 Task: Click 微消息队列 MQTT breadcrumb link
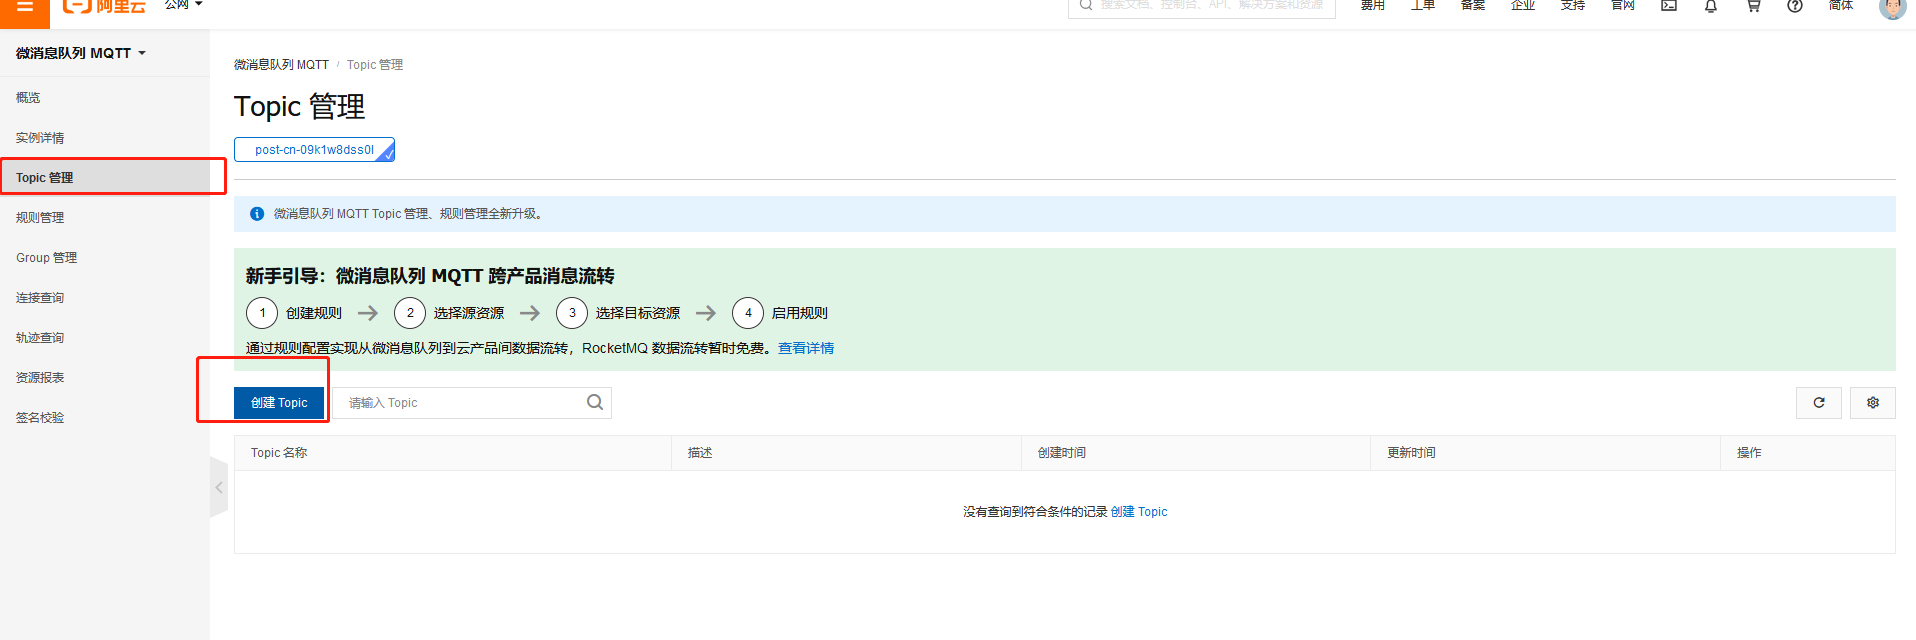click(x=281, y=65)
